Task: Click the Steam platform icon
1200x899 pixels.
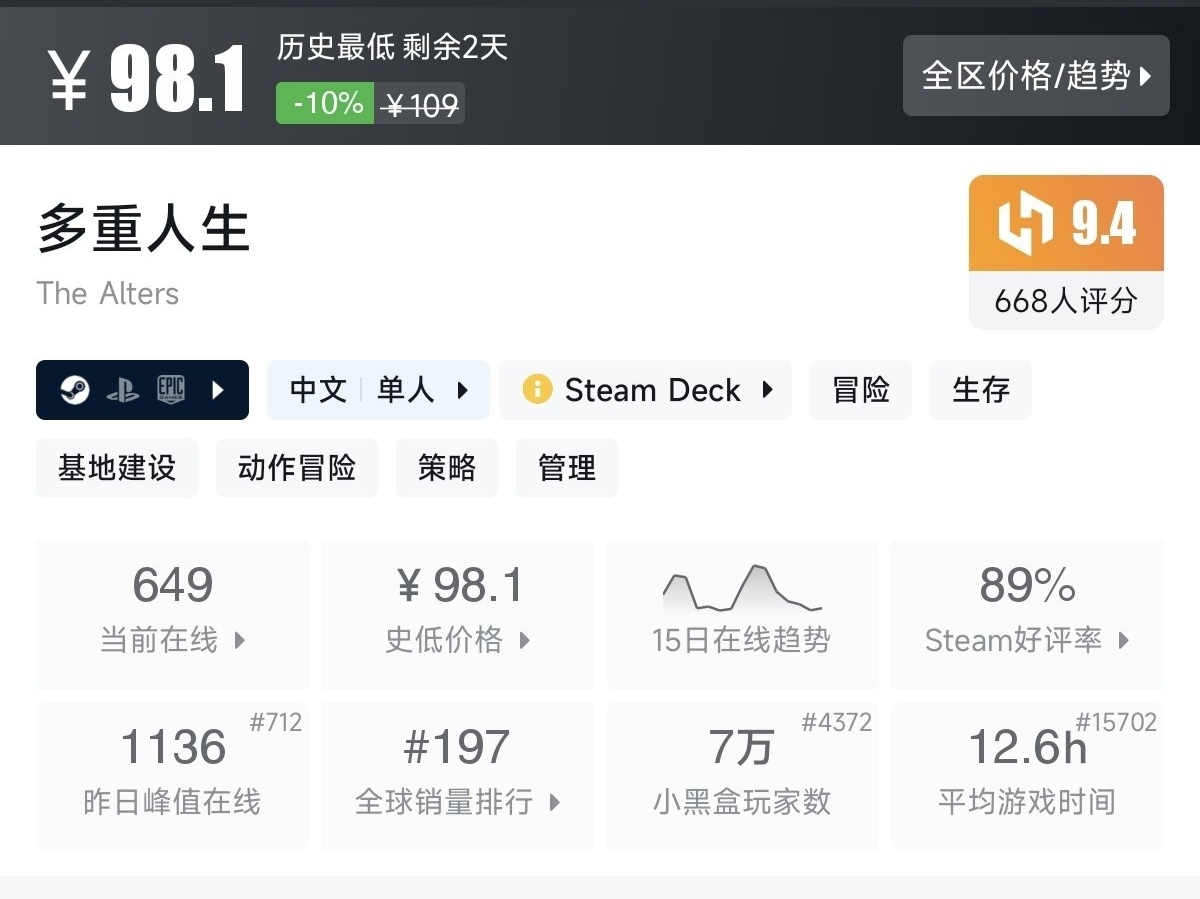Action: point(74,390)
